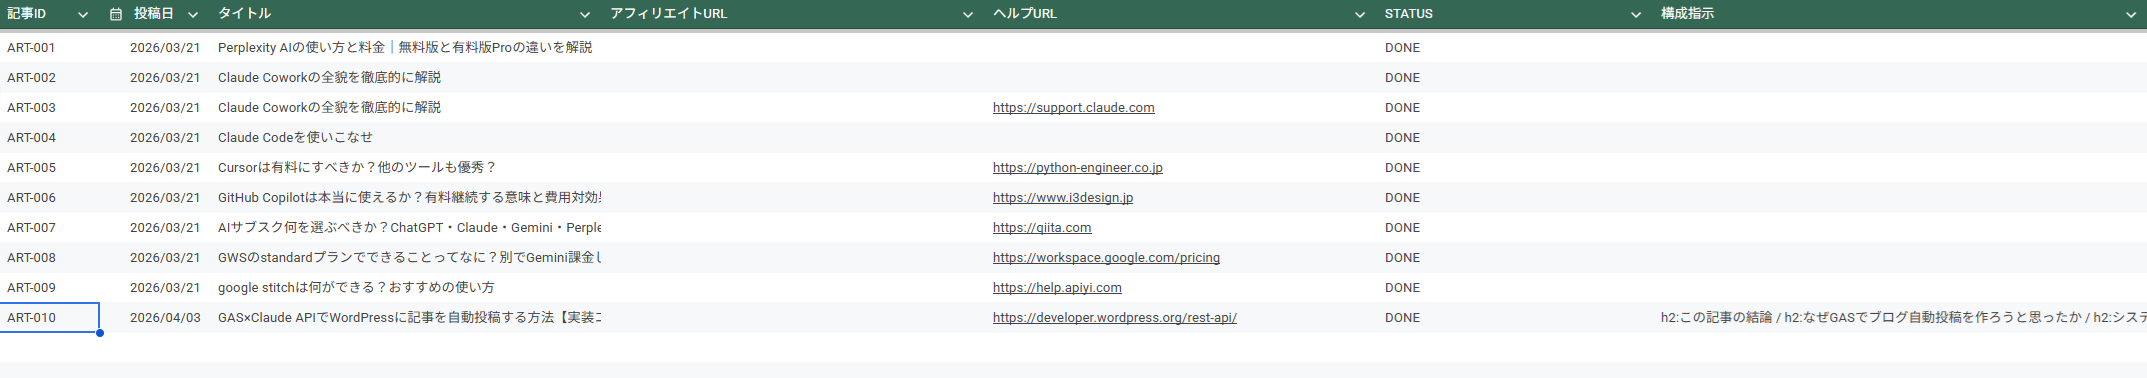2147x378 pixels.
Task: Click the DONE status in row ART-010
Action: click(1402, 318)
